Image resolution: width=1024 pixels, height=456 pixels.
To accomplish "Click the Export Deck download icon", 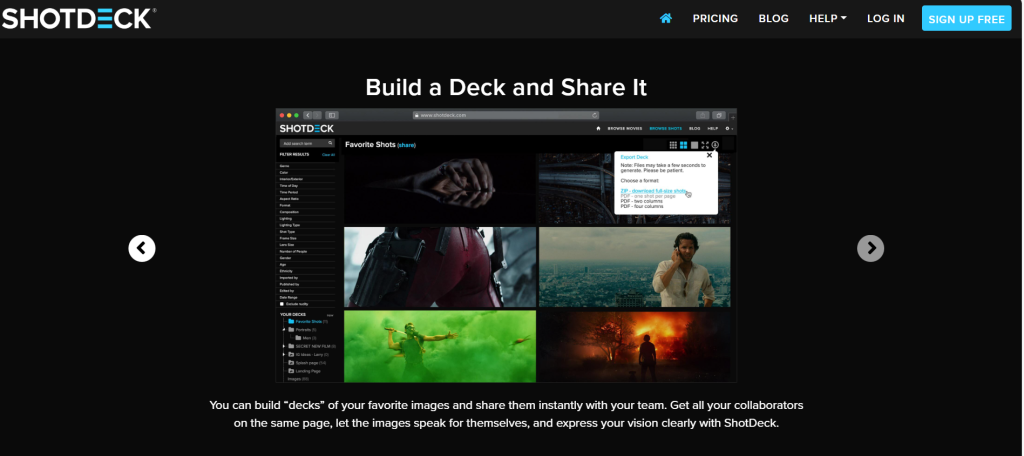I will [715, 145].
